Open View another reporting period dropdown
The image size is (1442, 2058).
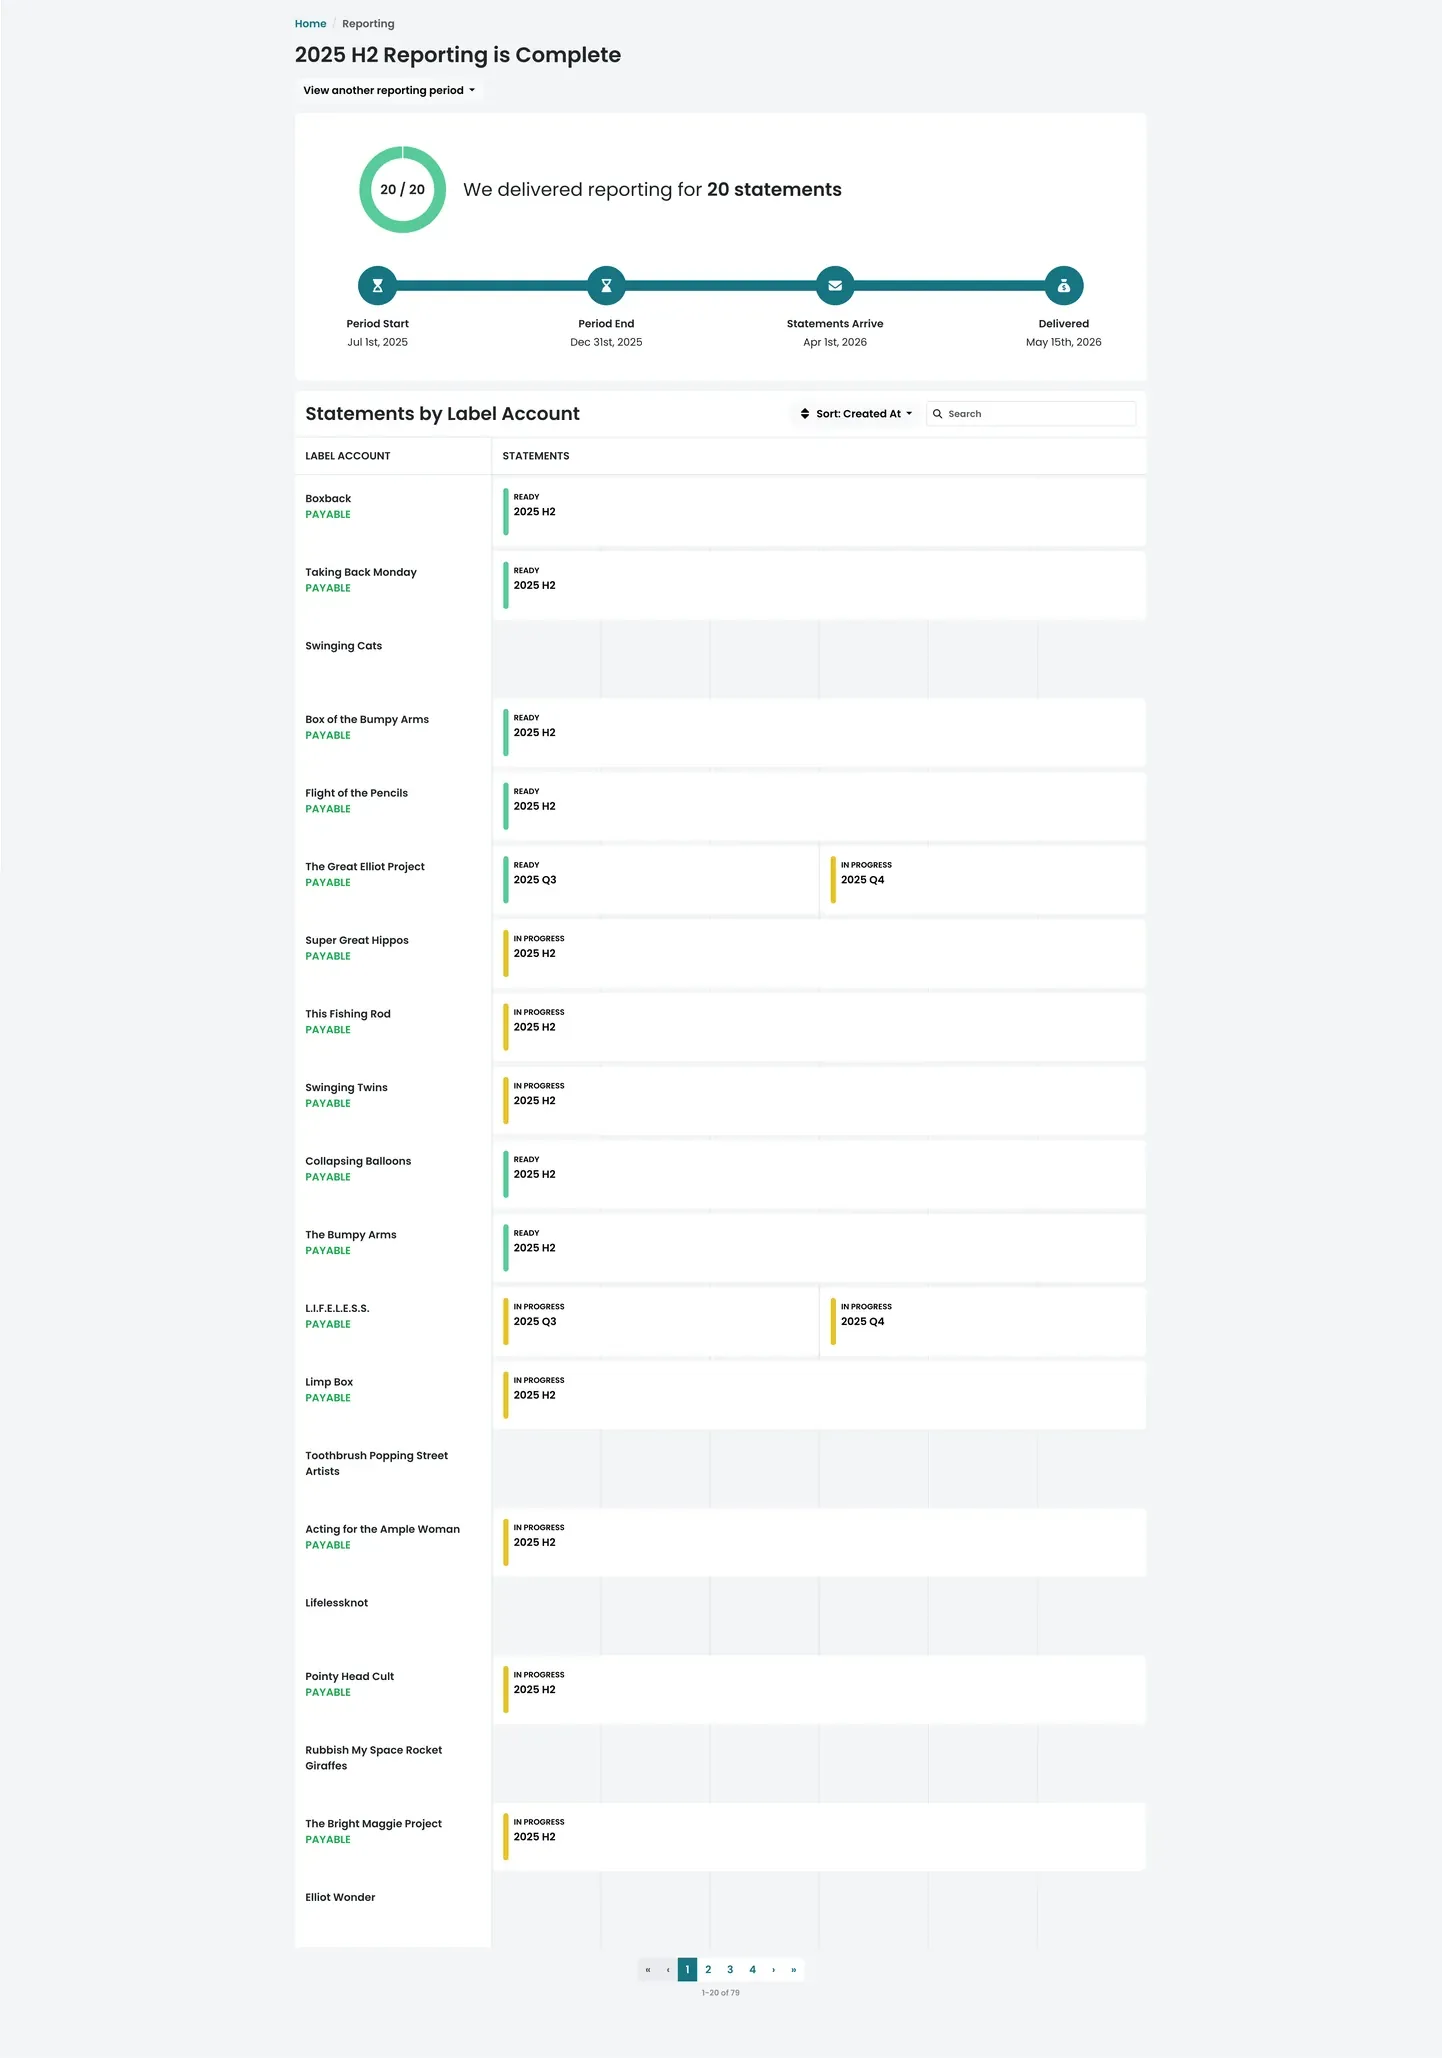(389, 90)
